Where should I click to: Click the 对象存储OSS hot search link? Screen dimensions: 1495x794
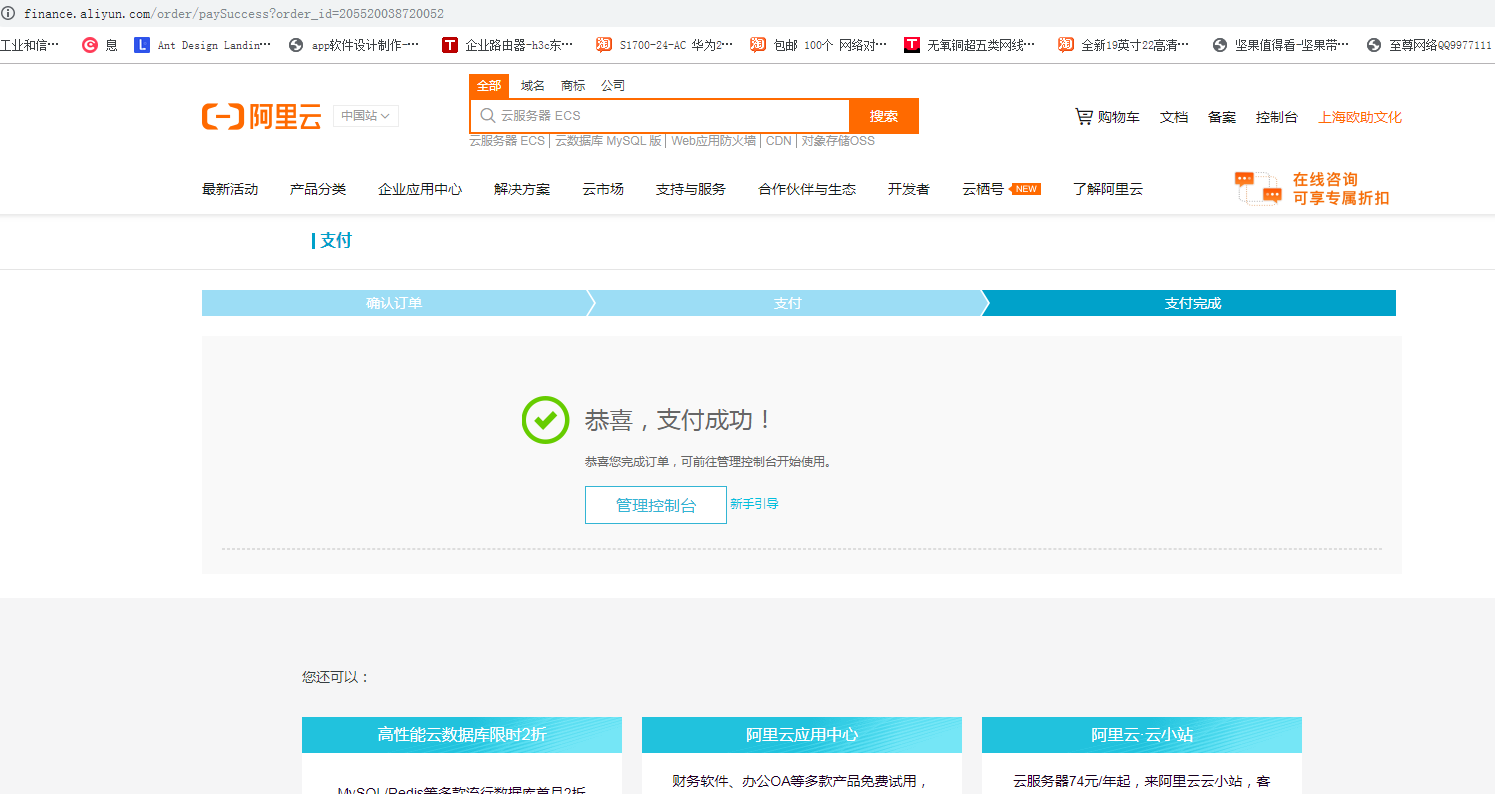point(838,141)
